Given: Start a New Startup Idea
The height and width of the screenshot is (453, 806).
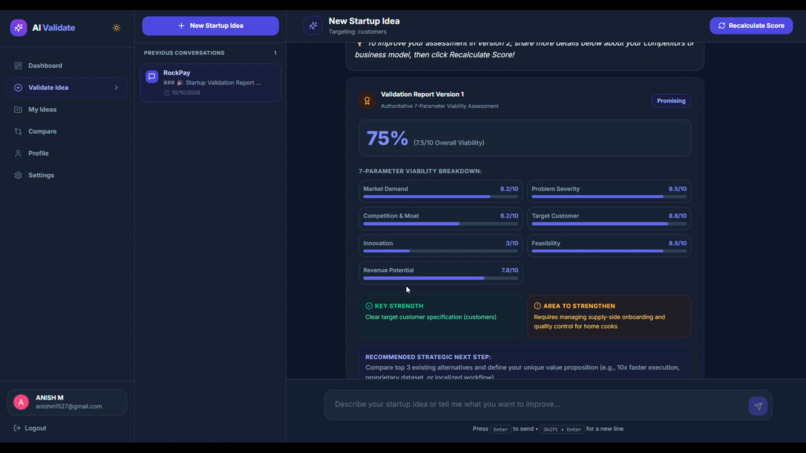Looking at the screenshot, I should [x=211, y=26].
